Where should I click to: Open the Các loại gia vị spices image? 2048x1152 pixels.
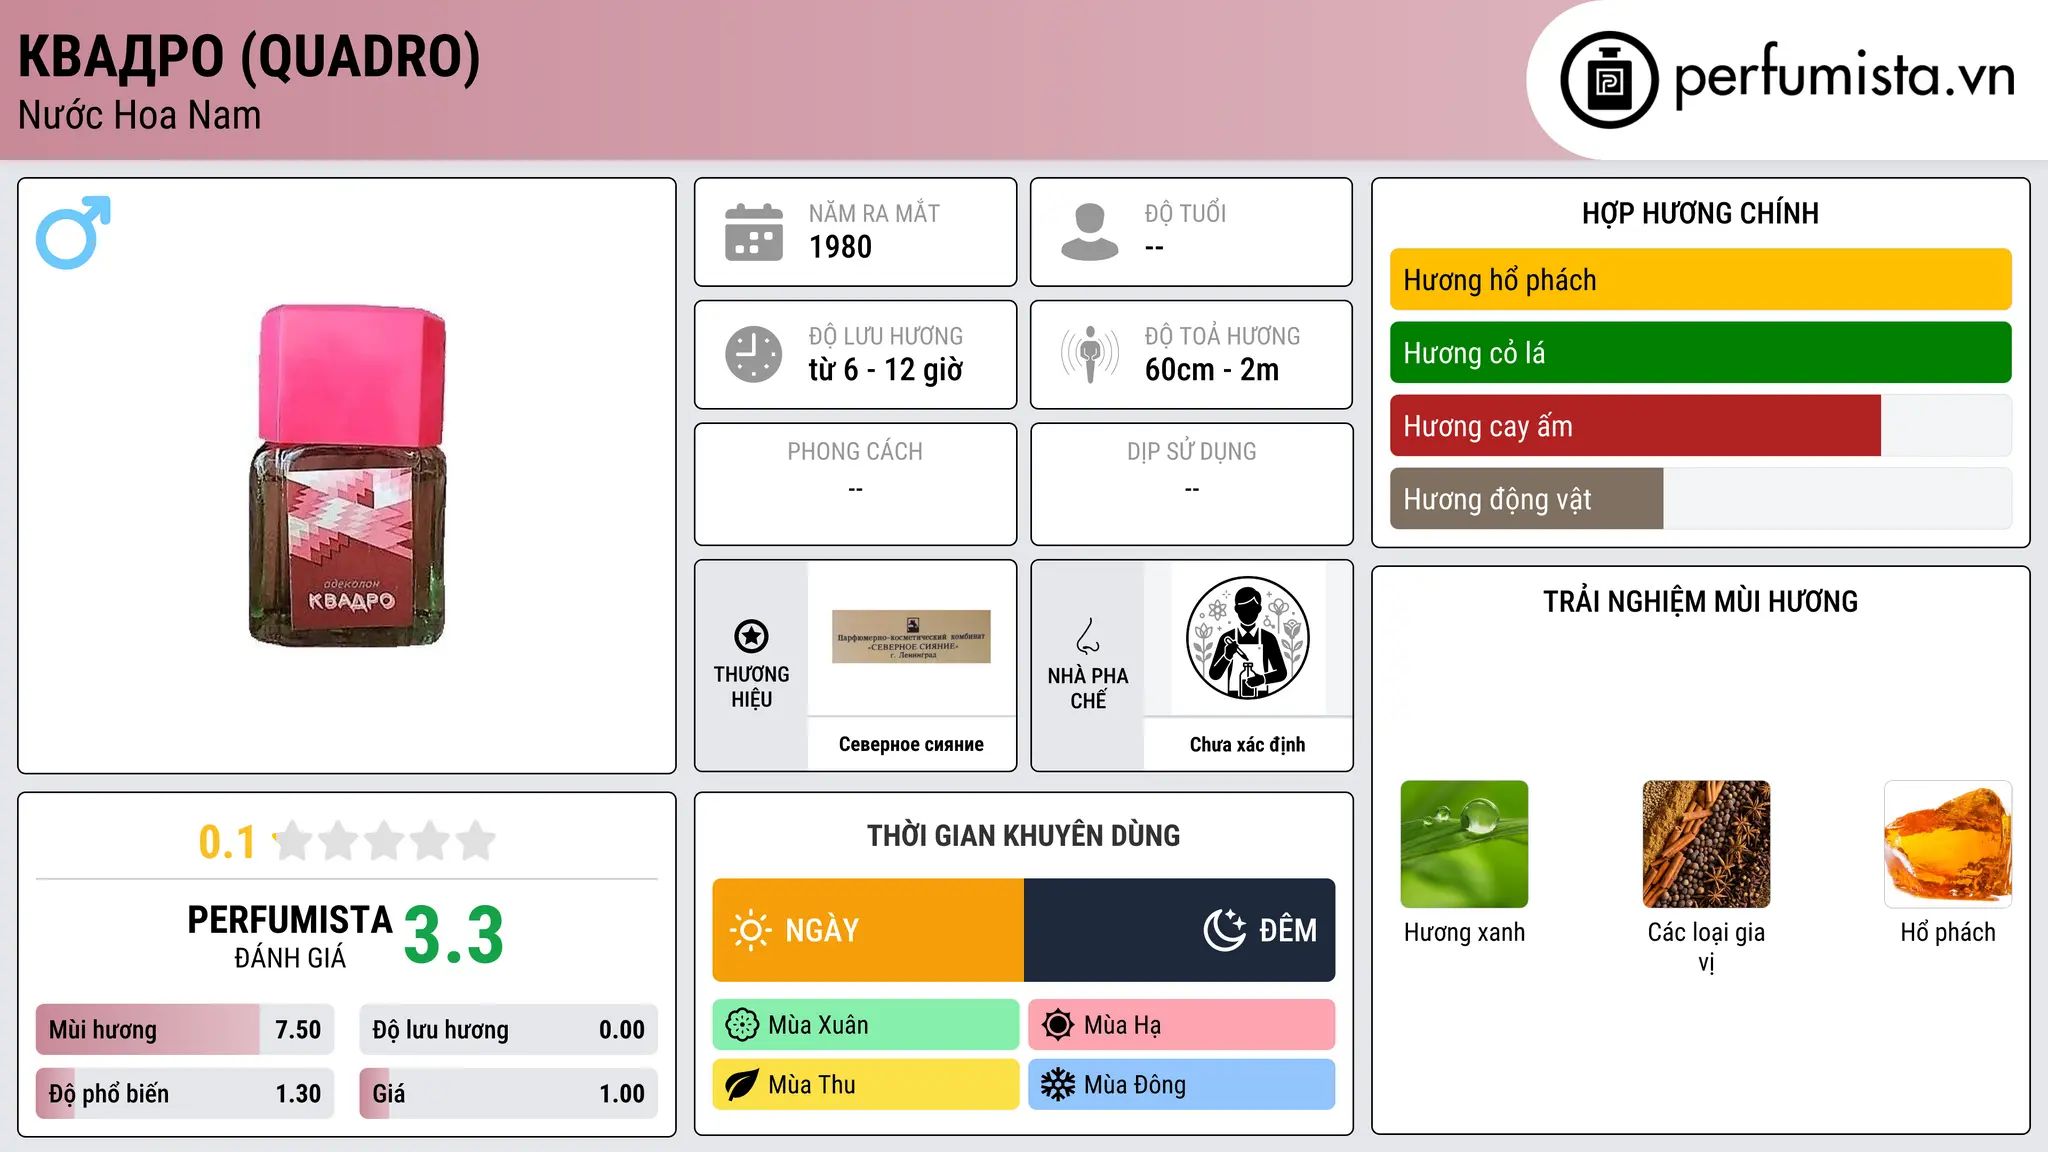point(1706,844)
